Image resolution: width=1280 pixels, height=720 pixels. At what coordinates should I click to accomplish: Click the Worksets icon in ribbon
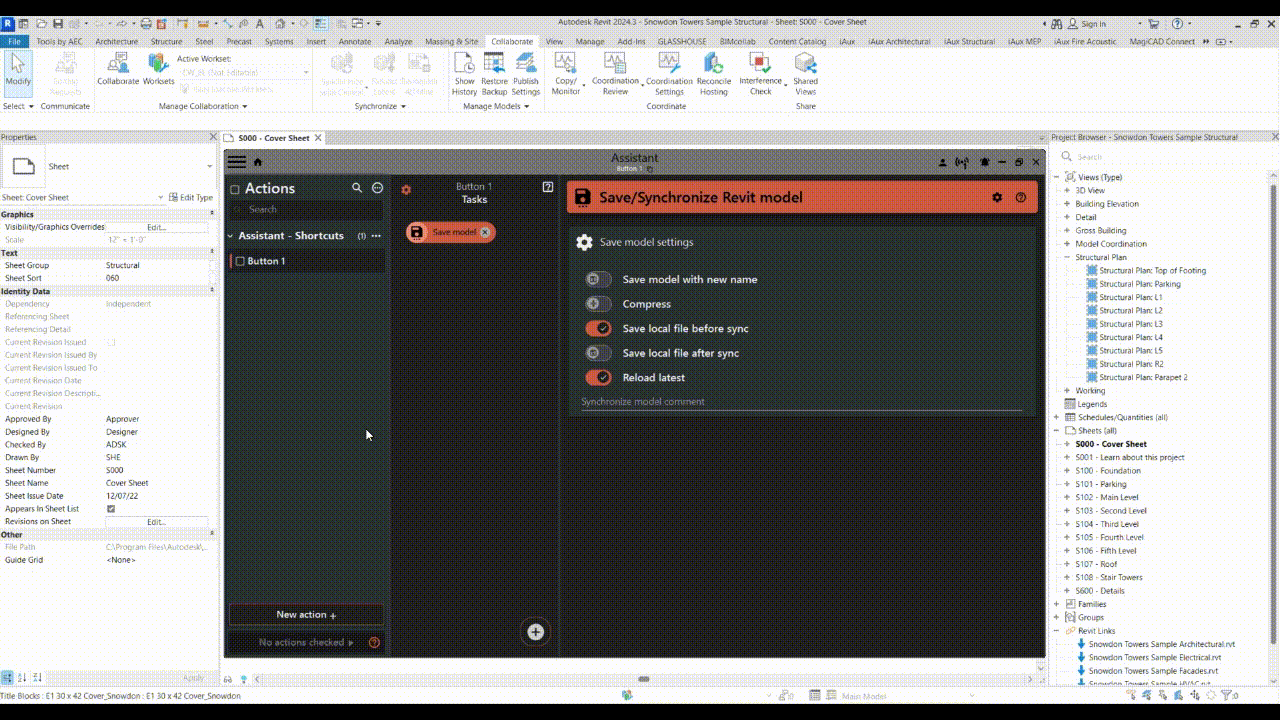point(158,66)
